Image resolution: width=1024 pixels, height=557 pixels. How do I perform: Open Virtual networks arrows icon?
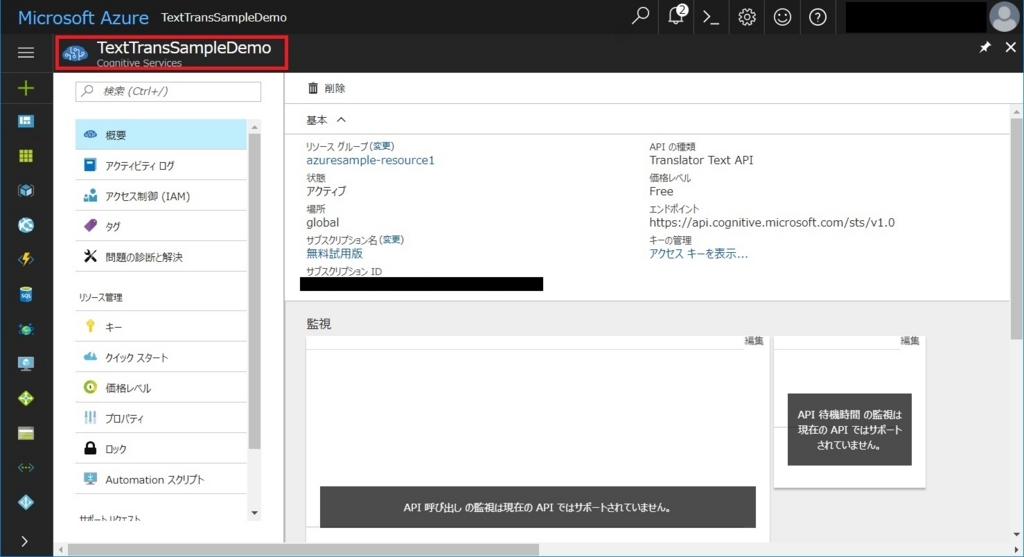tap(26, 468)
